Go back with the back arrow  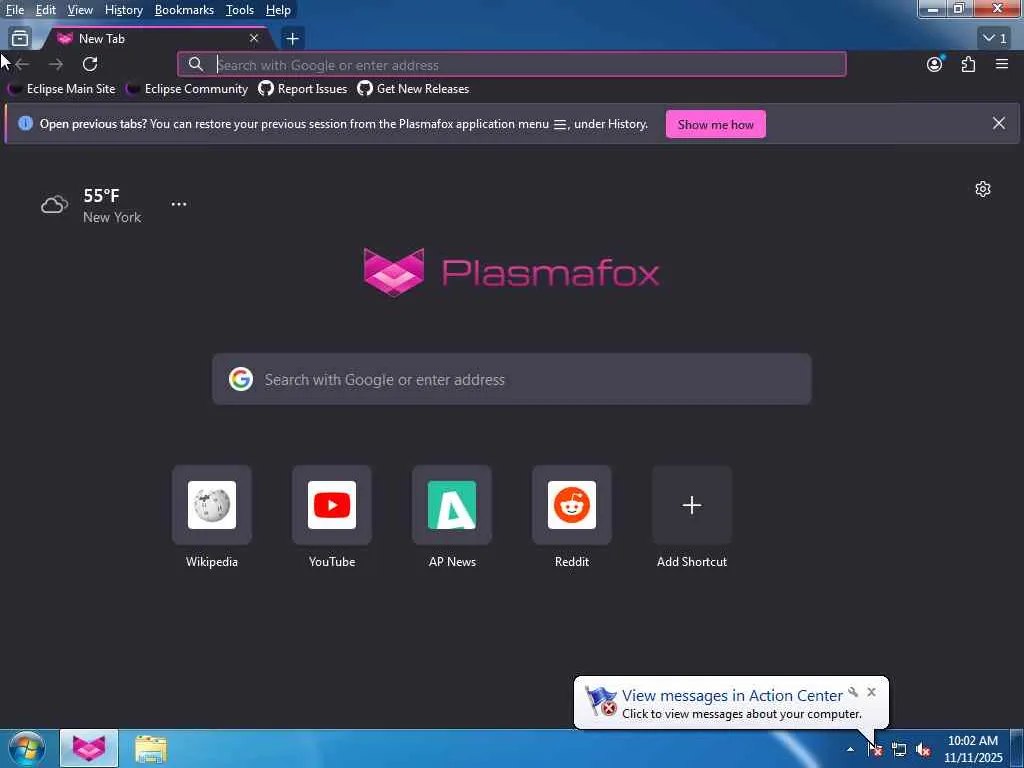coord(22,64)
